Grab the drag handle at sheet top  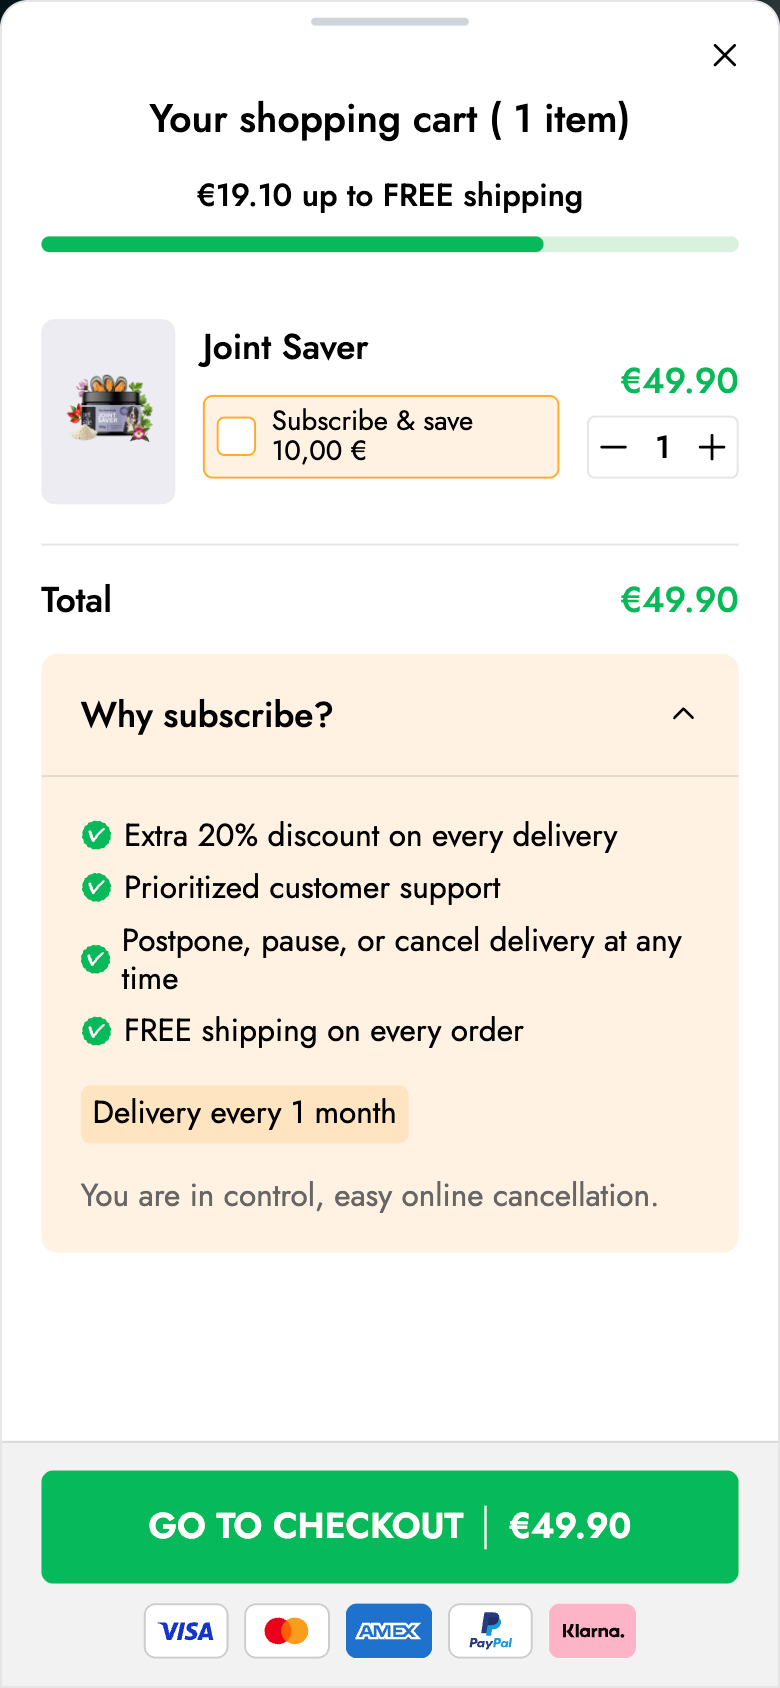coord(390,21)
